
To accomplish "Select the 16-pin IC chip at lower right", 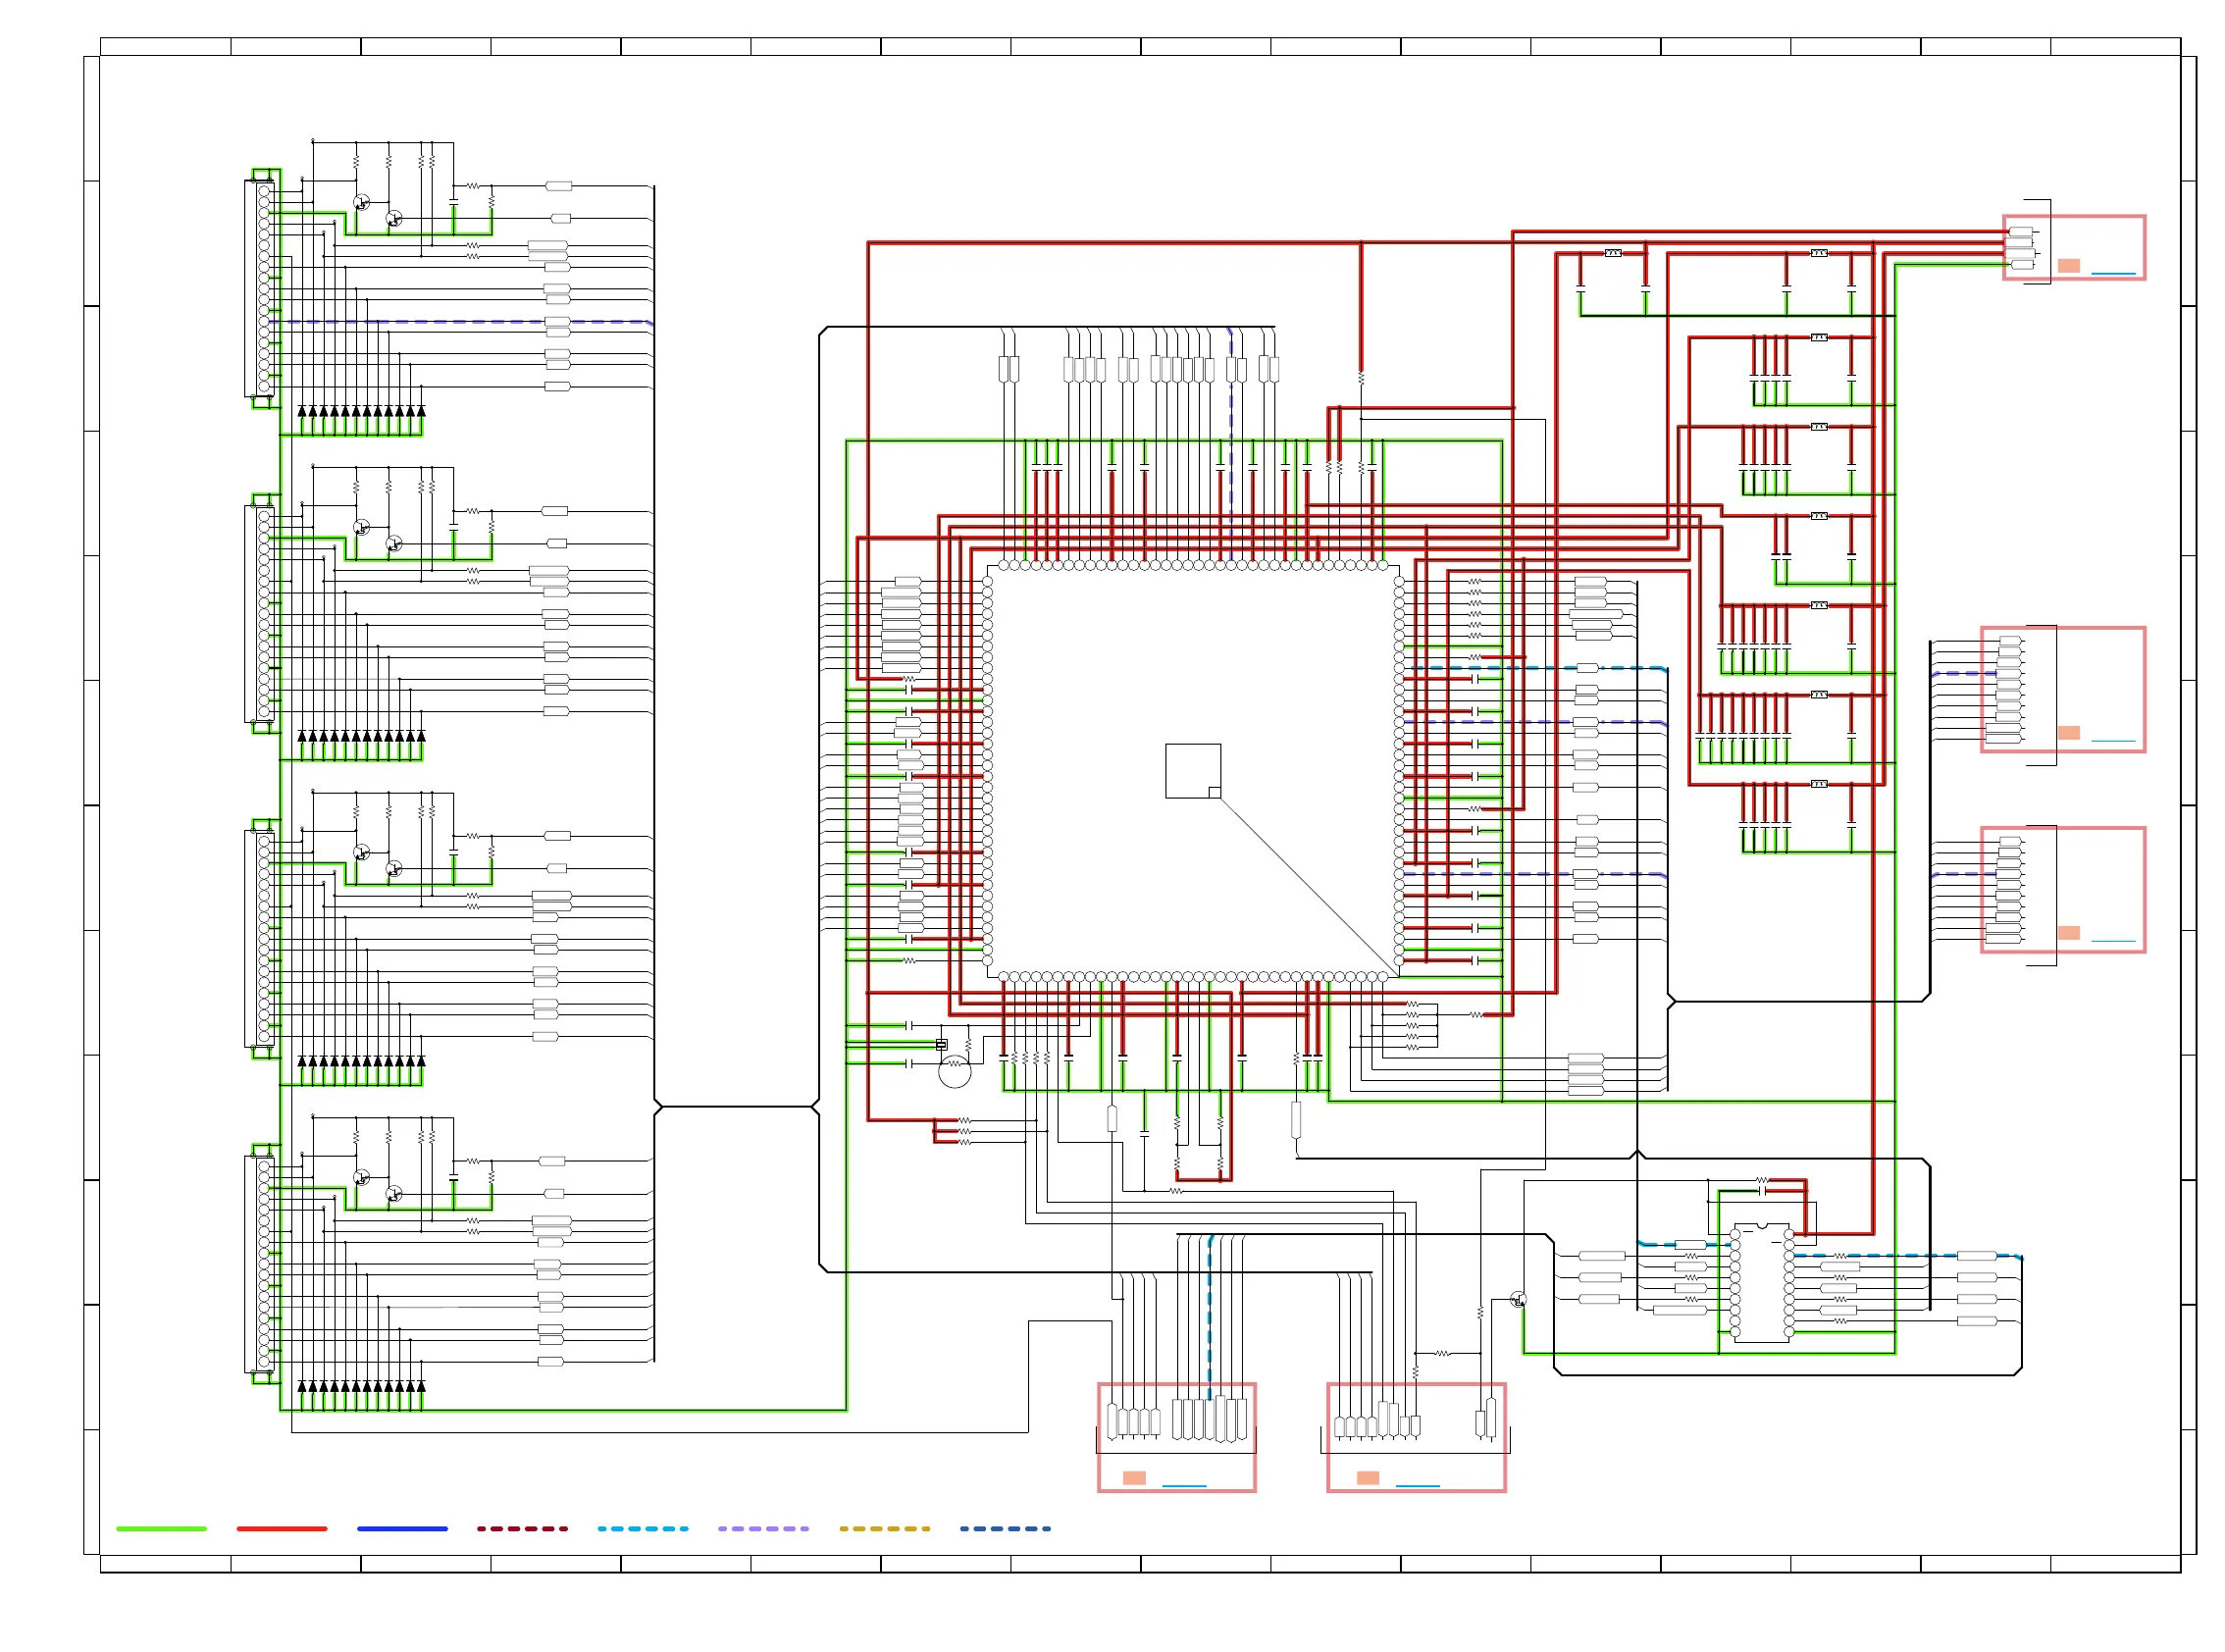I will [x=1760, y=1283].
